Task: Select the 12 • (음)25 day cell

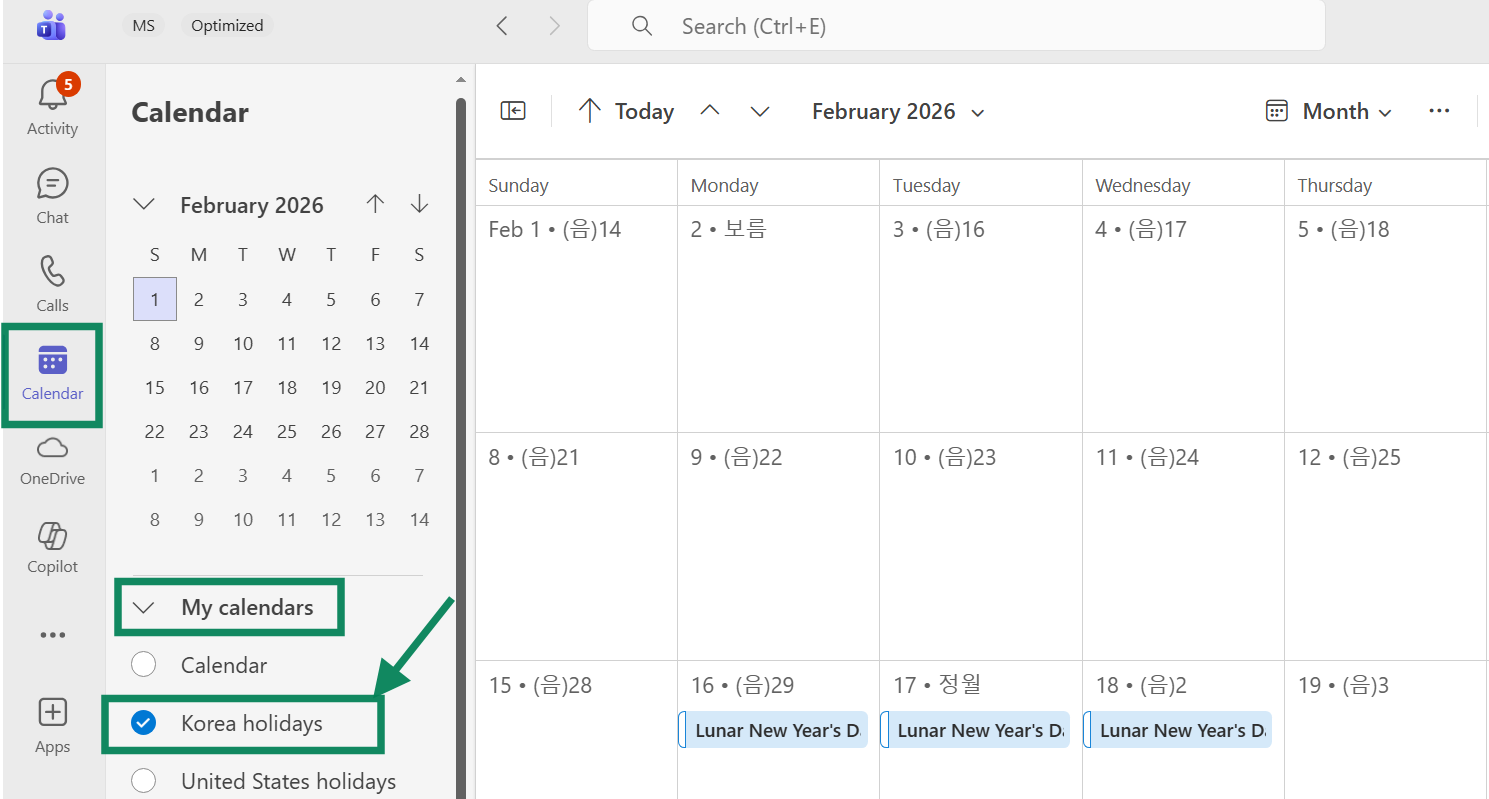Action: [x=1386, y=547]
